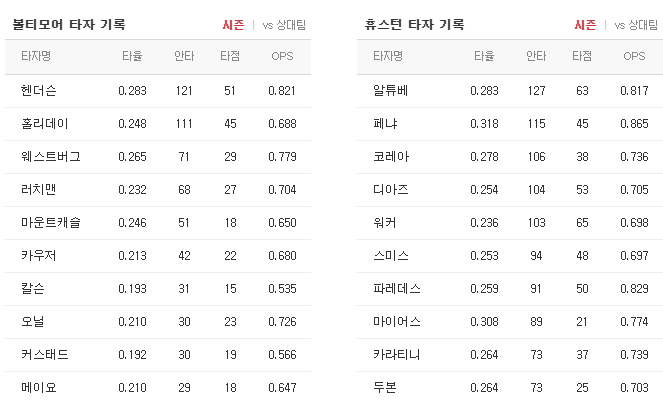Select batter 웨스트버그
This screenshot has width=663, height=411.
tap(51, 157)
